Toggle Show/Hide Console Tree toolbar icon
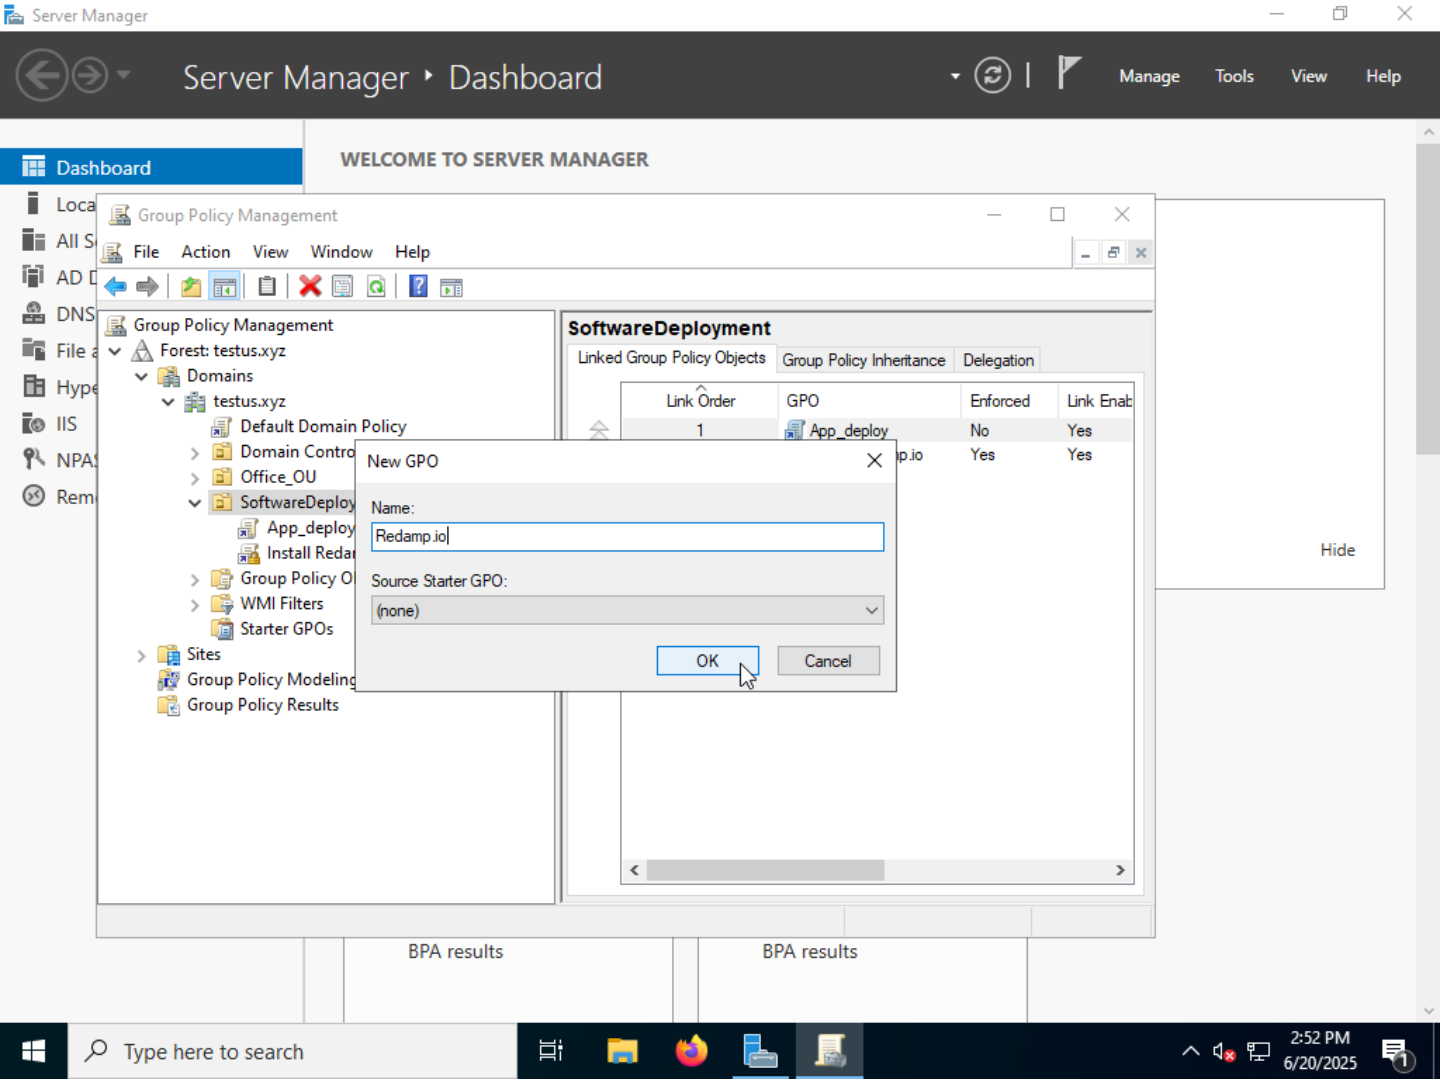This screenshot has height=1079, width=1440. pos(225,287)
